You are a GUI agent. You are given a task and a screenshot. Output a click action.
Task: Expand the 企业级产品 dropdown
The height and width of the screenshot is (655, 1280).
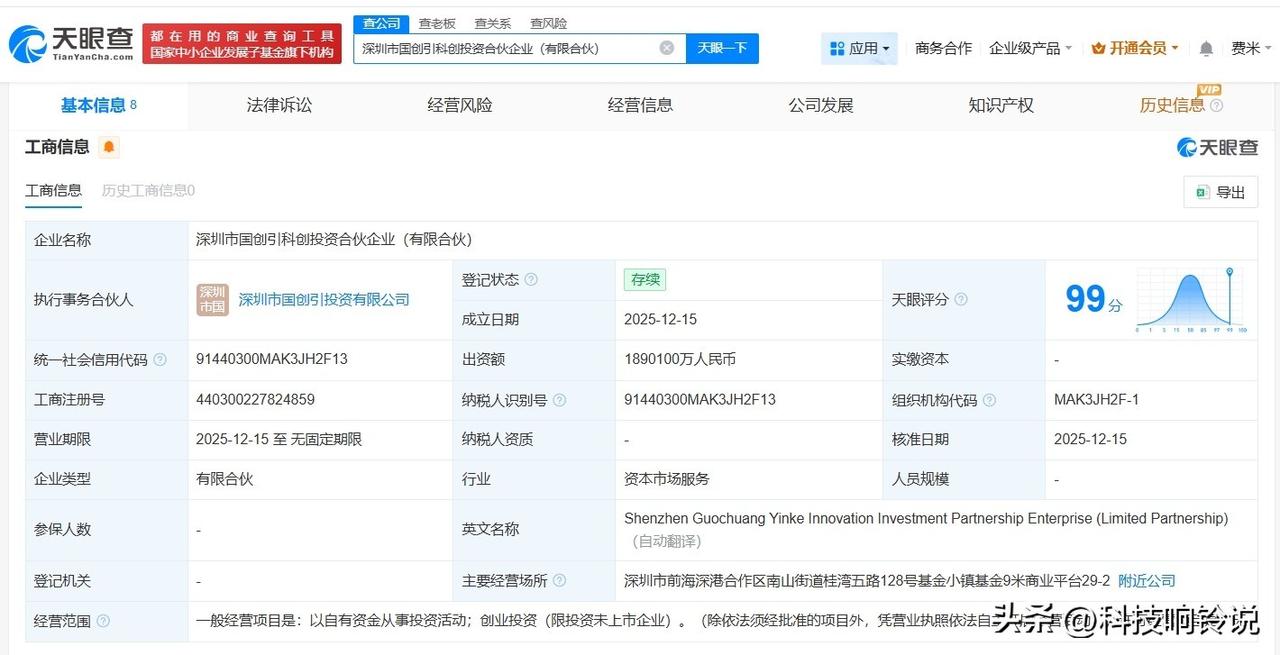click(1030, 48)
